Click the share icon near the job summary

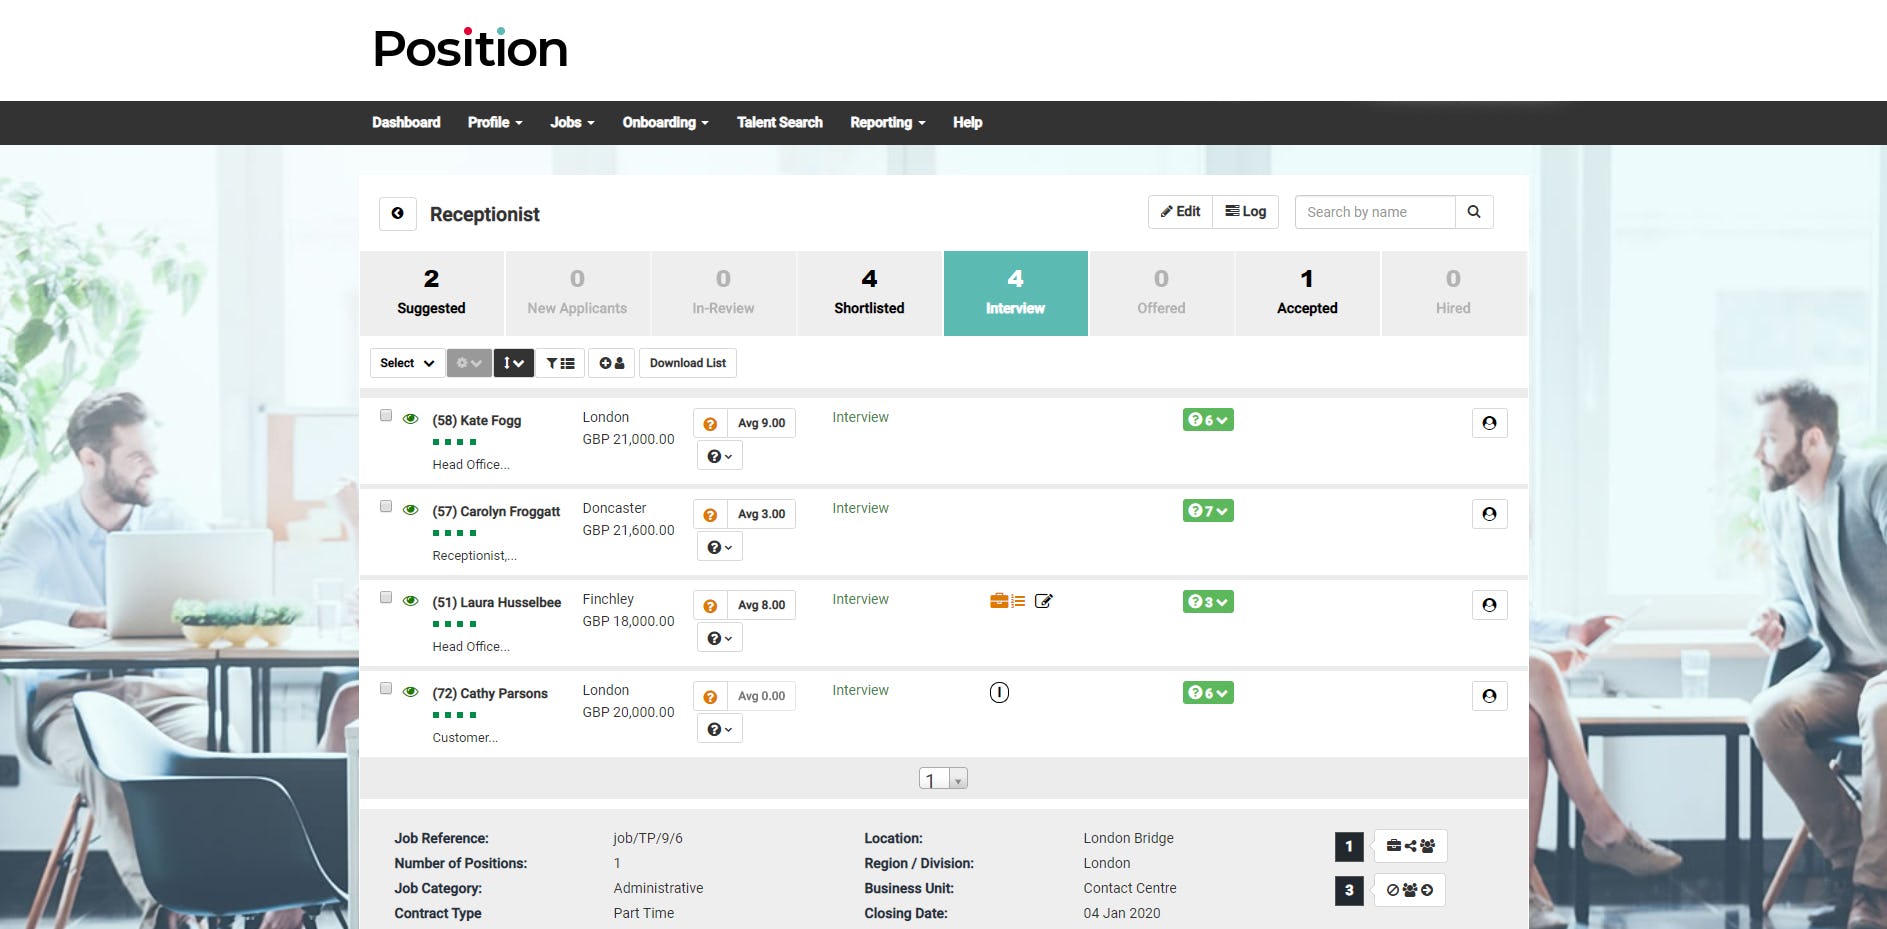(1410, 845)
